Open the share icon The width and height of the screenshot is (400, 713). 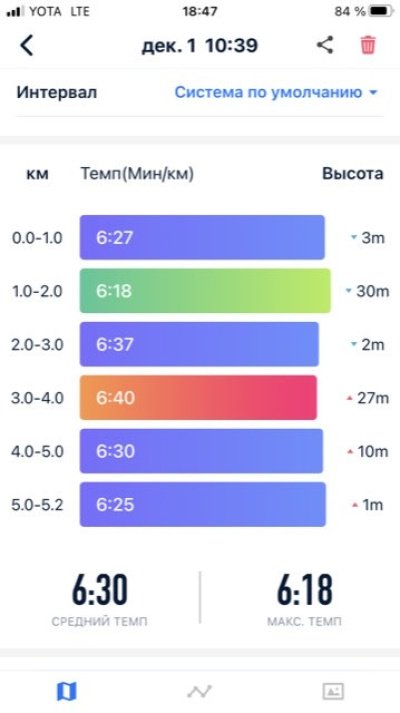(x=325, y=45)
